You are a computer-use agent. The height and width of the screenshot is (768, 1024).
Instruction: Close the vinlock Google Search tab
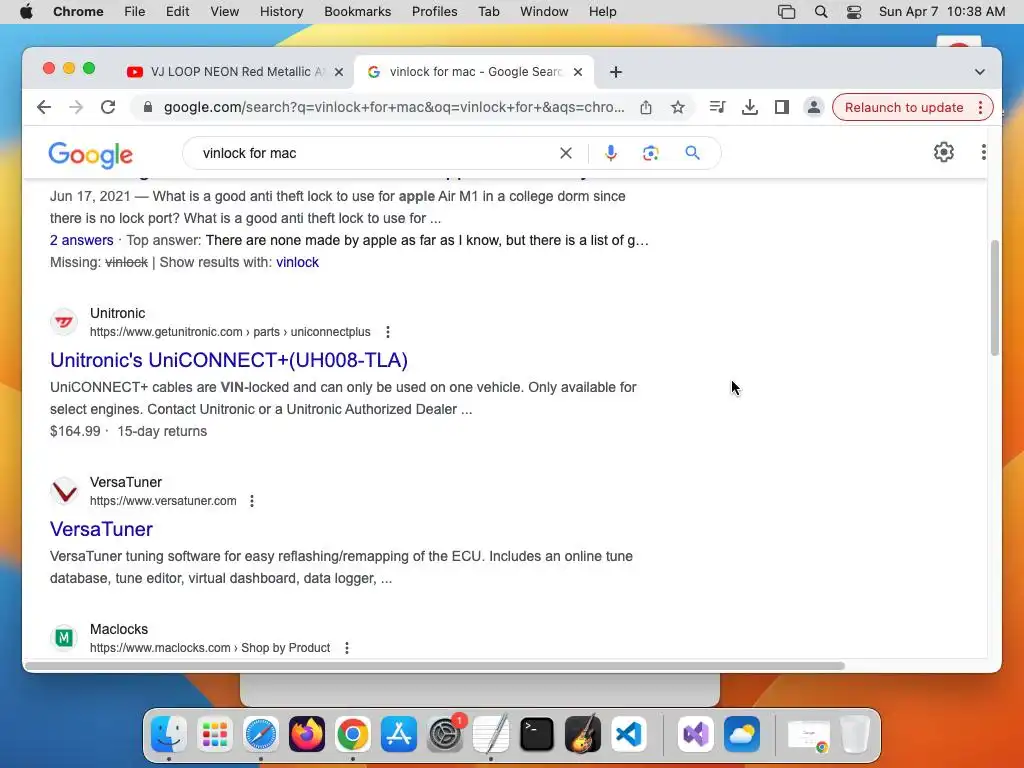[x=578, y=72]
